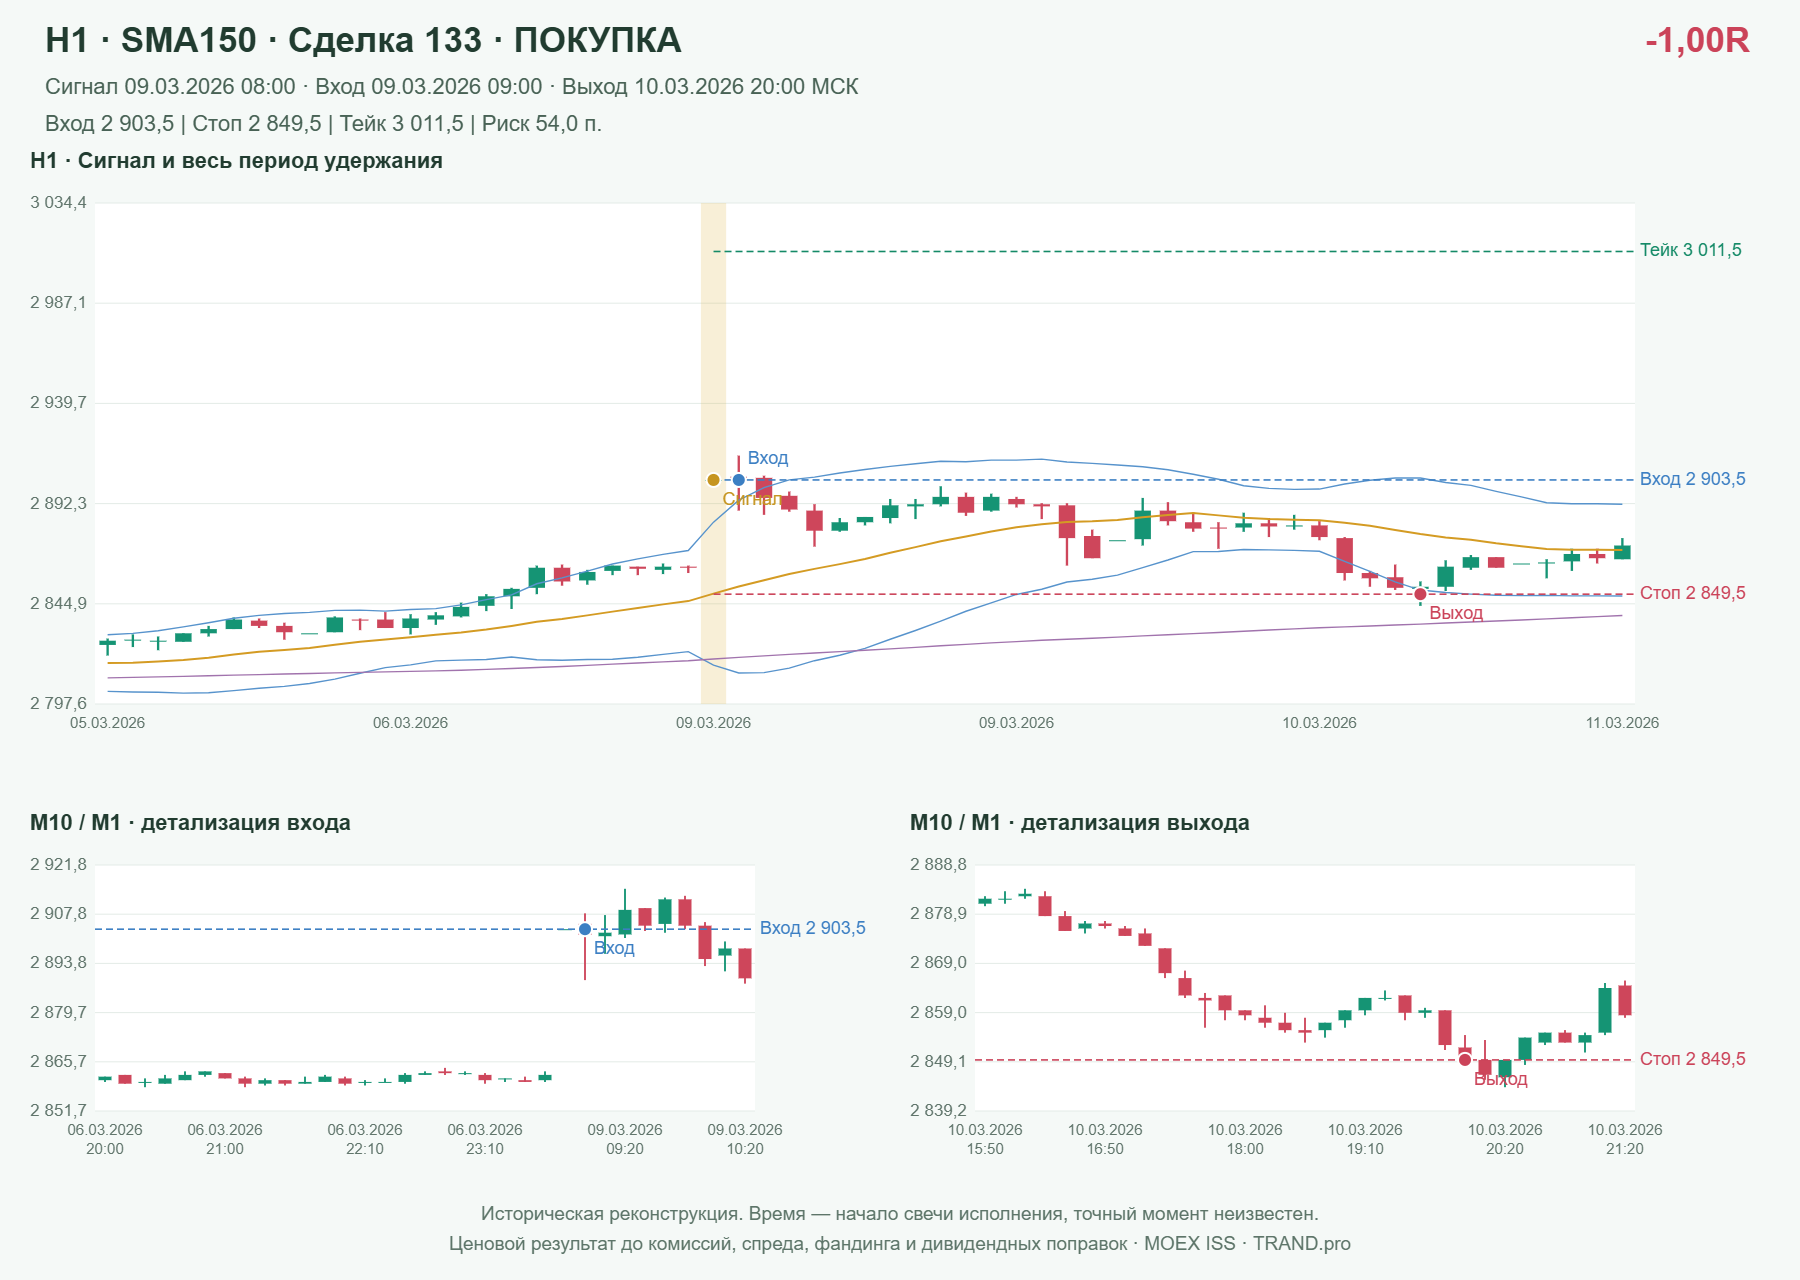
Task: Click the signal/entry/exit timestamps line
Action: coord(451,87)
